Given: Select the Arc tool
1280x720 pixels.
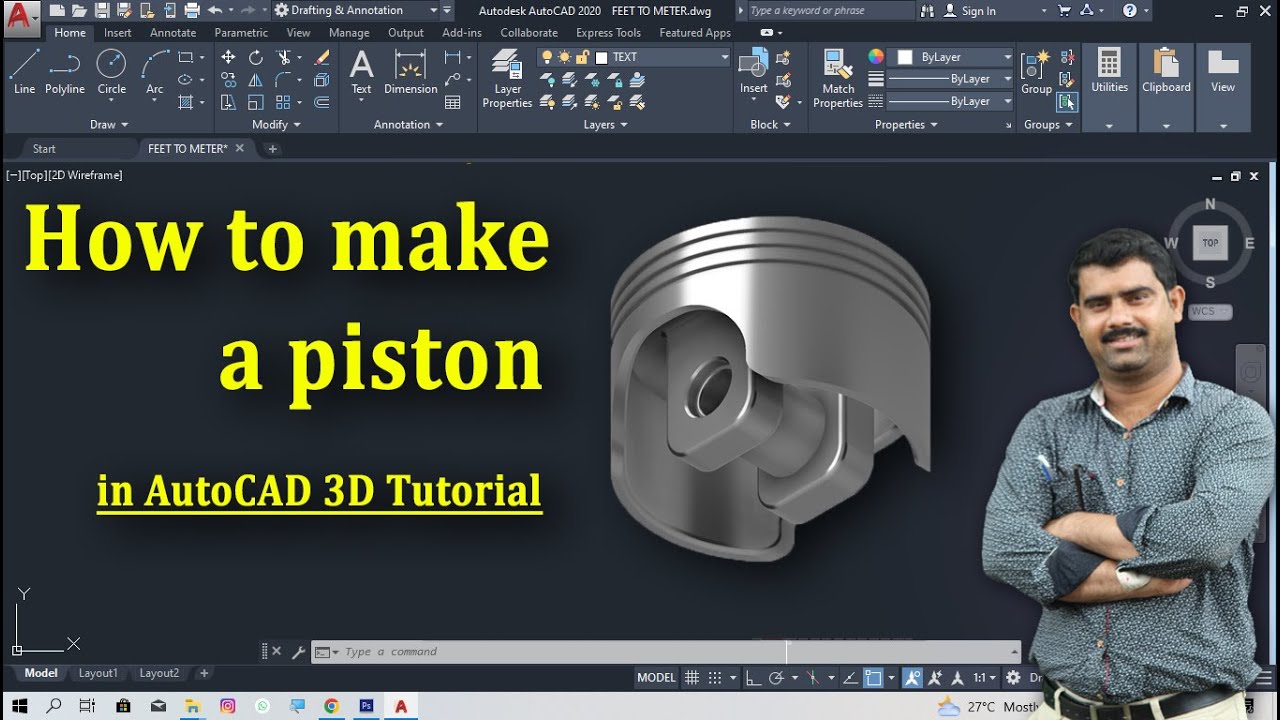Looking at the screenshot, I should pyautogui.click(x=155, y=72).
